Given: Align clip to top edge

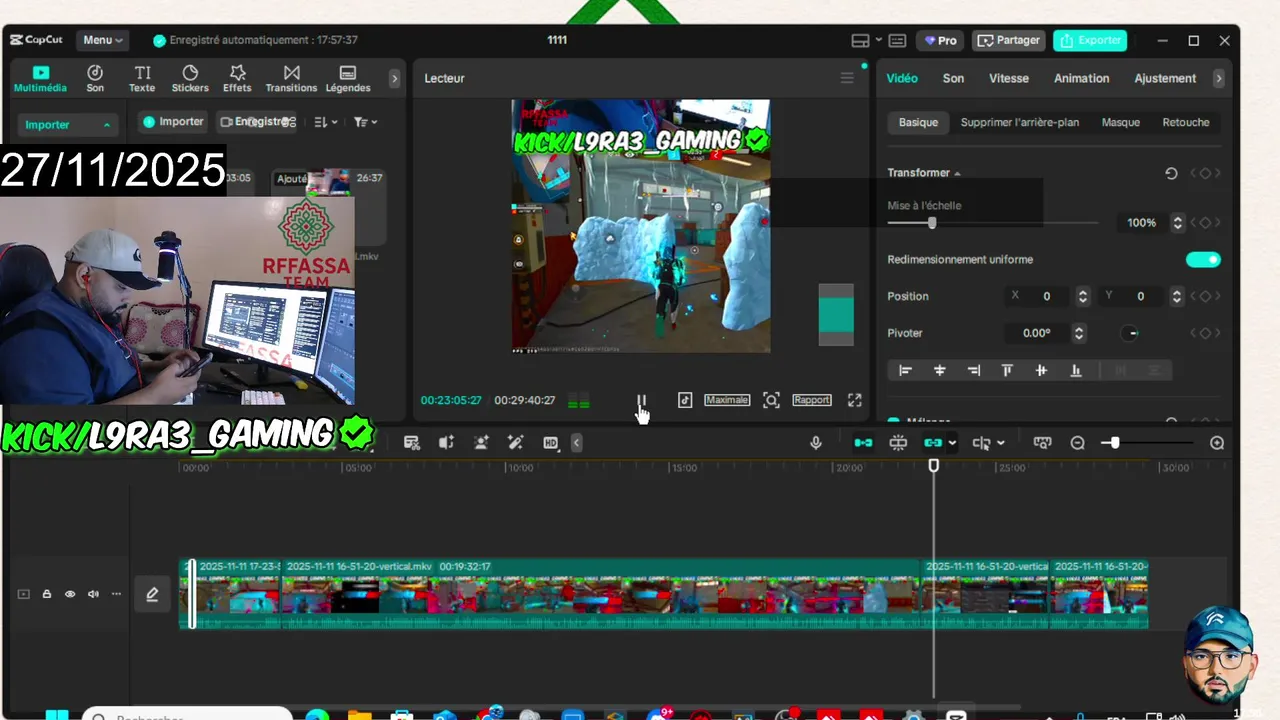Looking at the screenshot, I should (x=1007, y=370).
